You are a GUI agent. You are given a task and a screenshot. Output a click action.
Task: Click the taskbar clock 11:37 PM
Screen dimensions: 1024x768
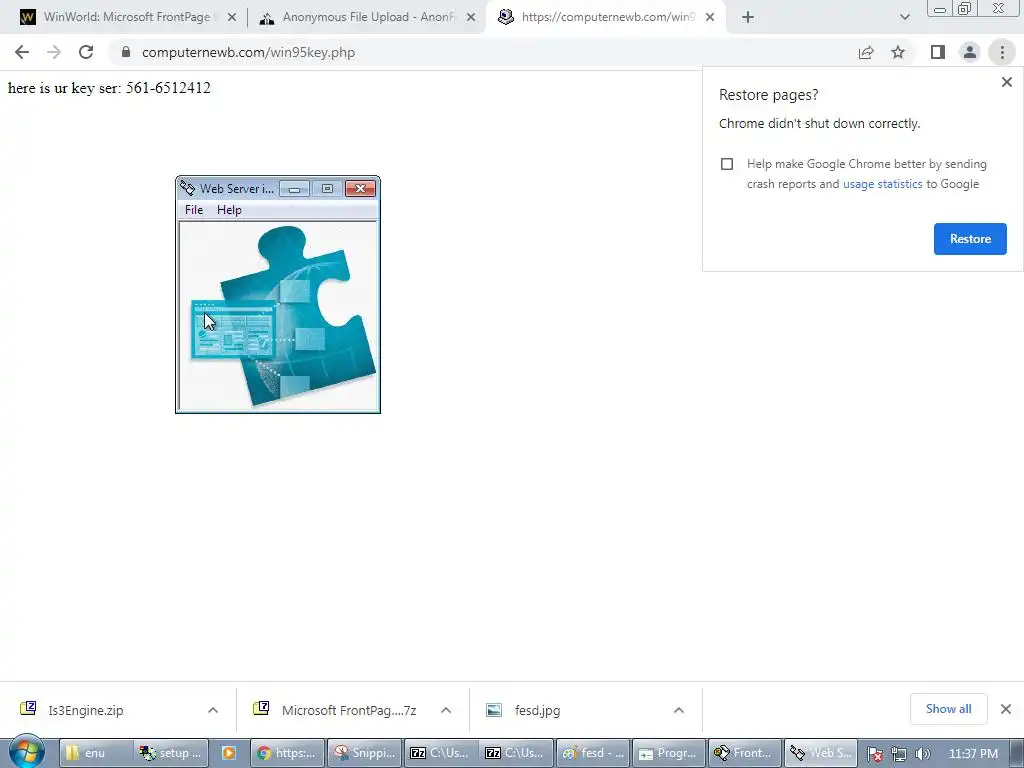pyautogui.click(x=973, y=754)
